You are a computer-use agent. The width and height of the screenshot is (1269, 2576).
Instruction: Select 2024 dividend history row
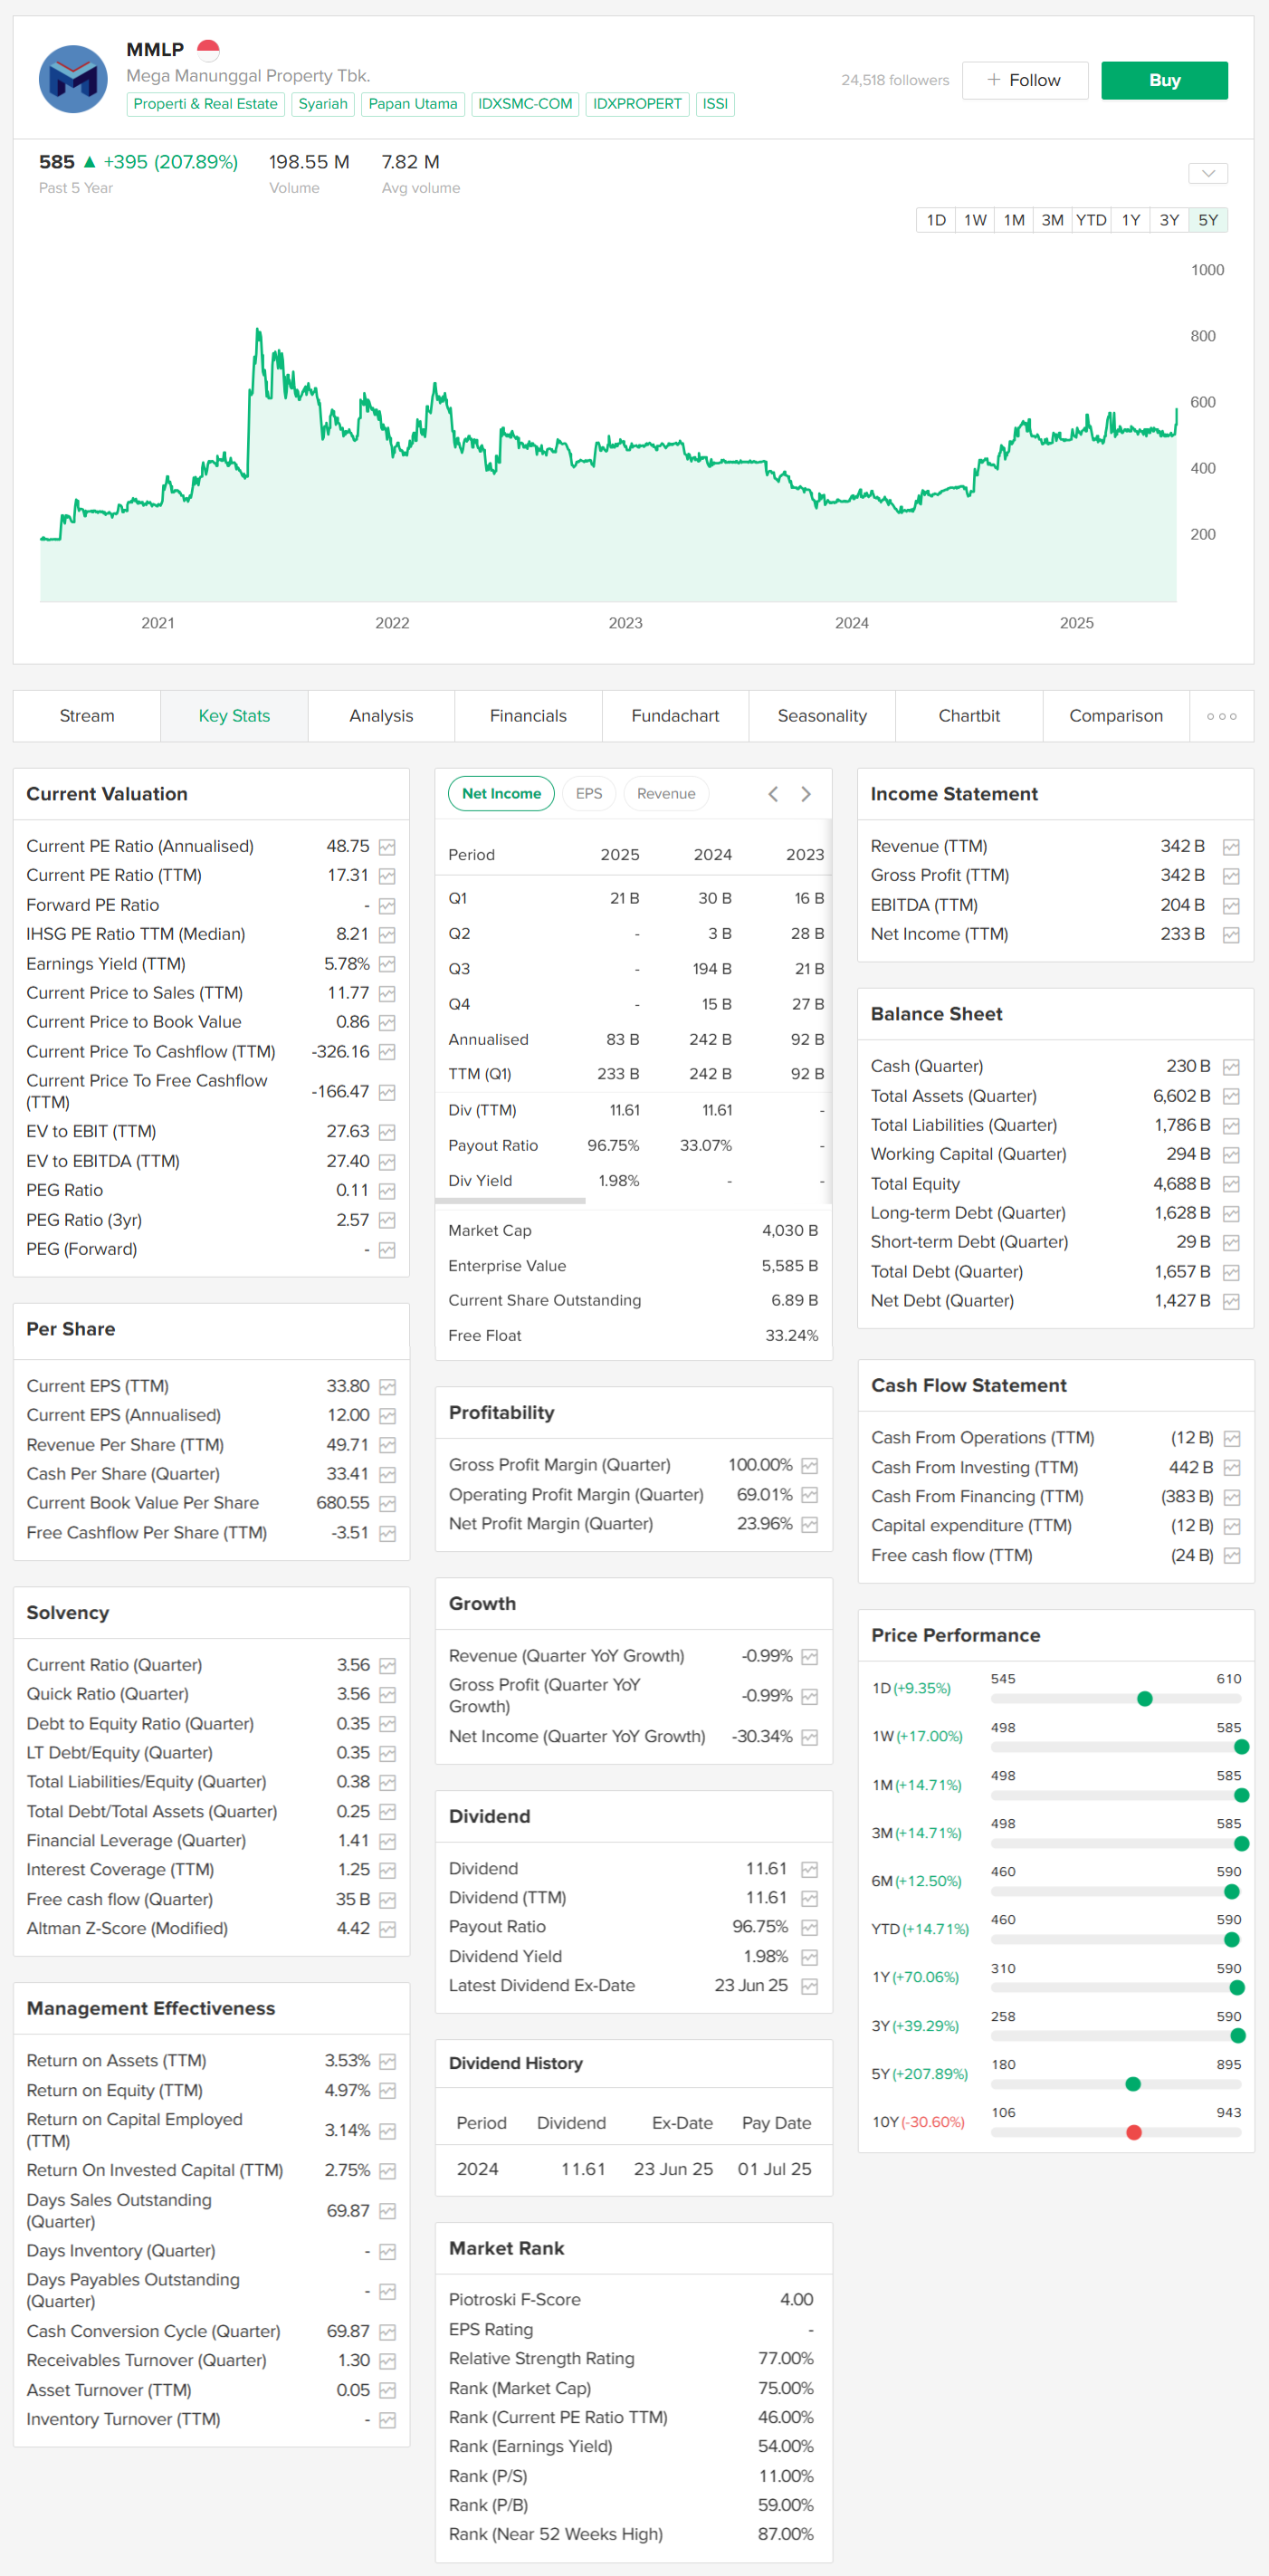[x=634, y=2170]
